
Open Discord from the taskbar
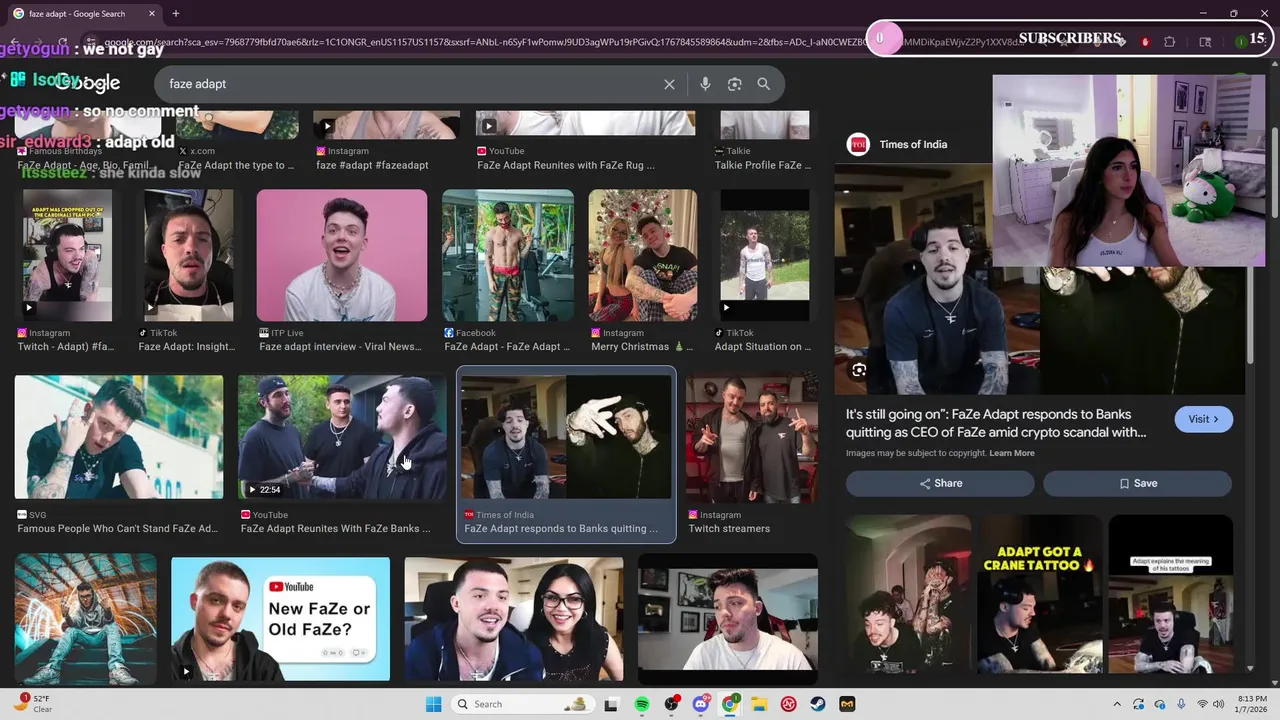701,704
